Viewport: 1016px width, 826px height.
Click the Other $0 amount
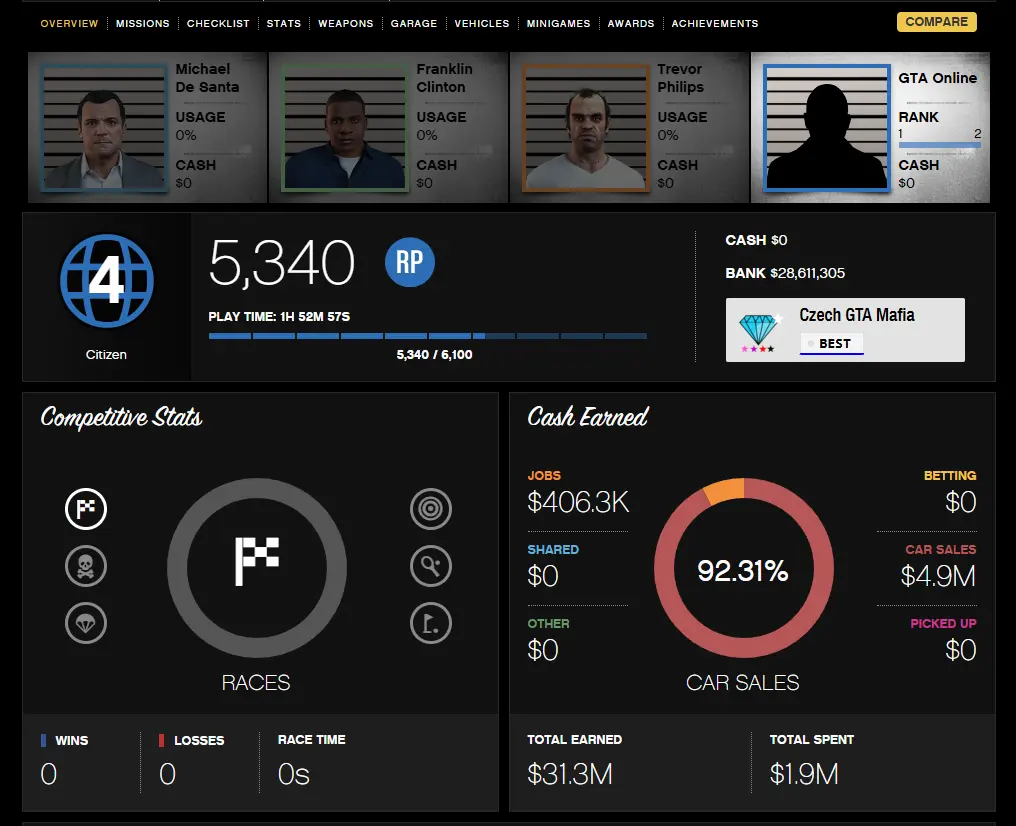pyautogui.click(x=543, y=650)
